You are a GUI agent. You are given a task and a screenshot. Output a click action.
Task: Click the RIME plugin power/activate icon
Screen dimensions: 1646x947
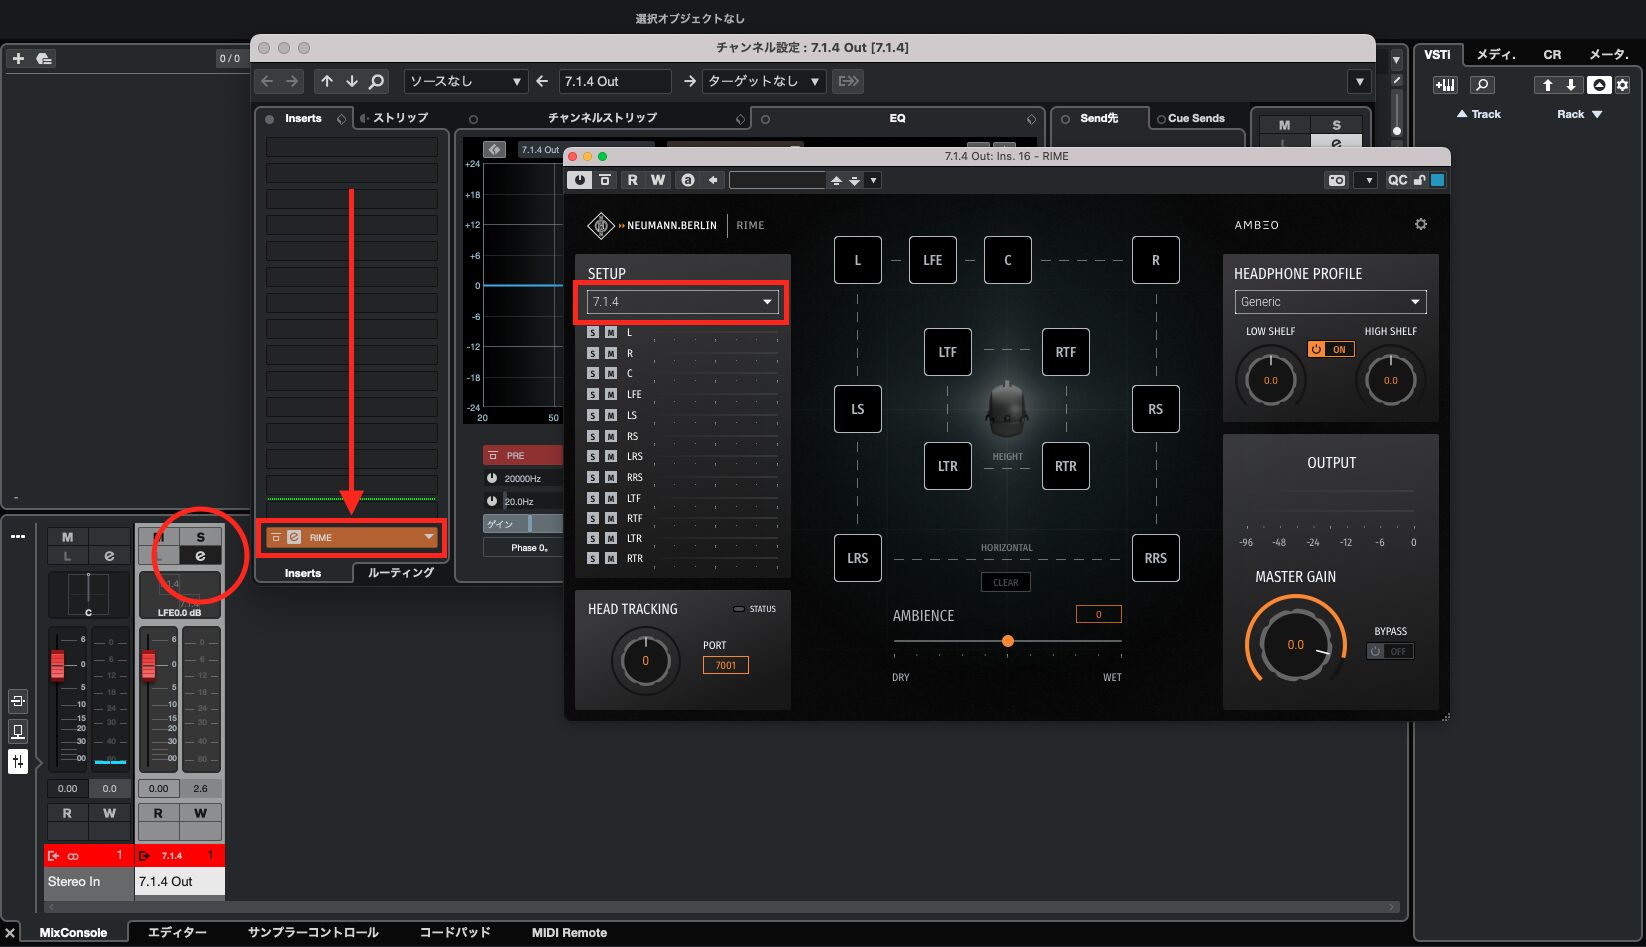point(579,180)
